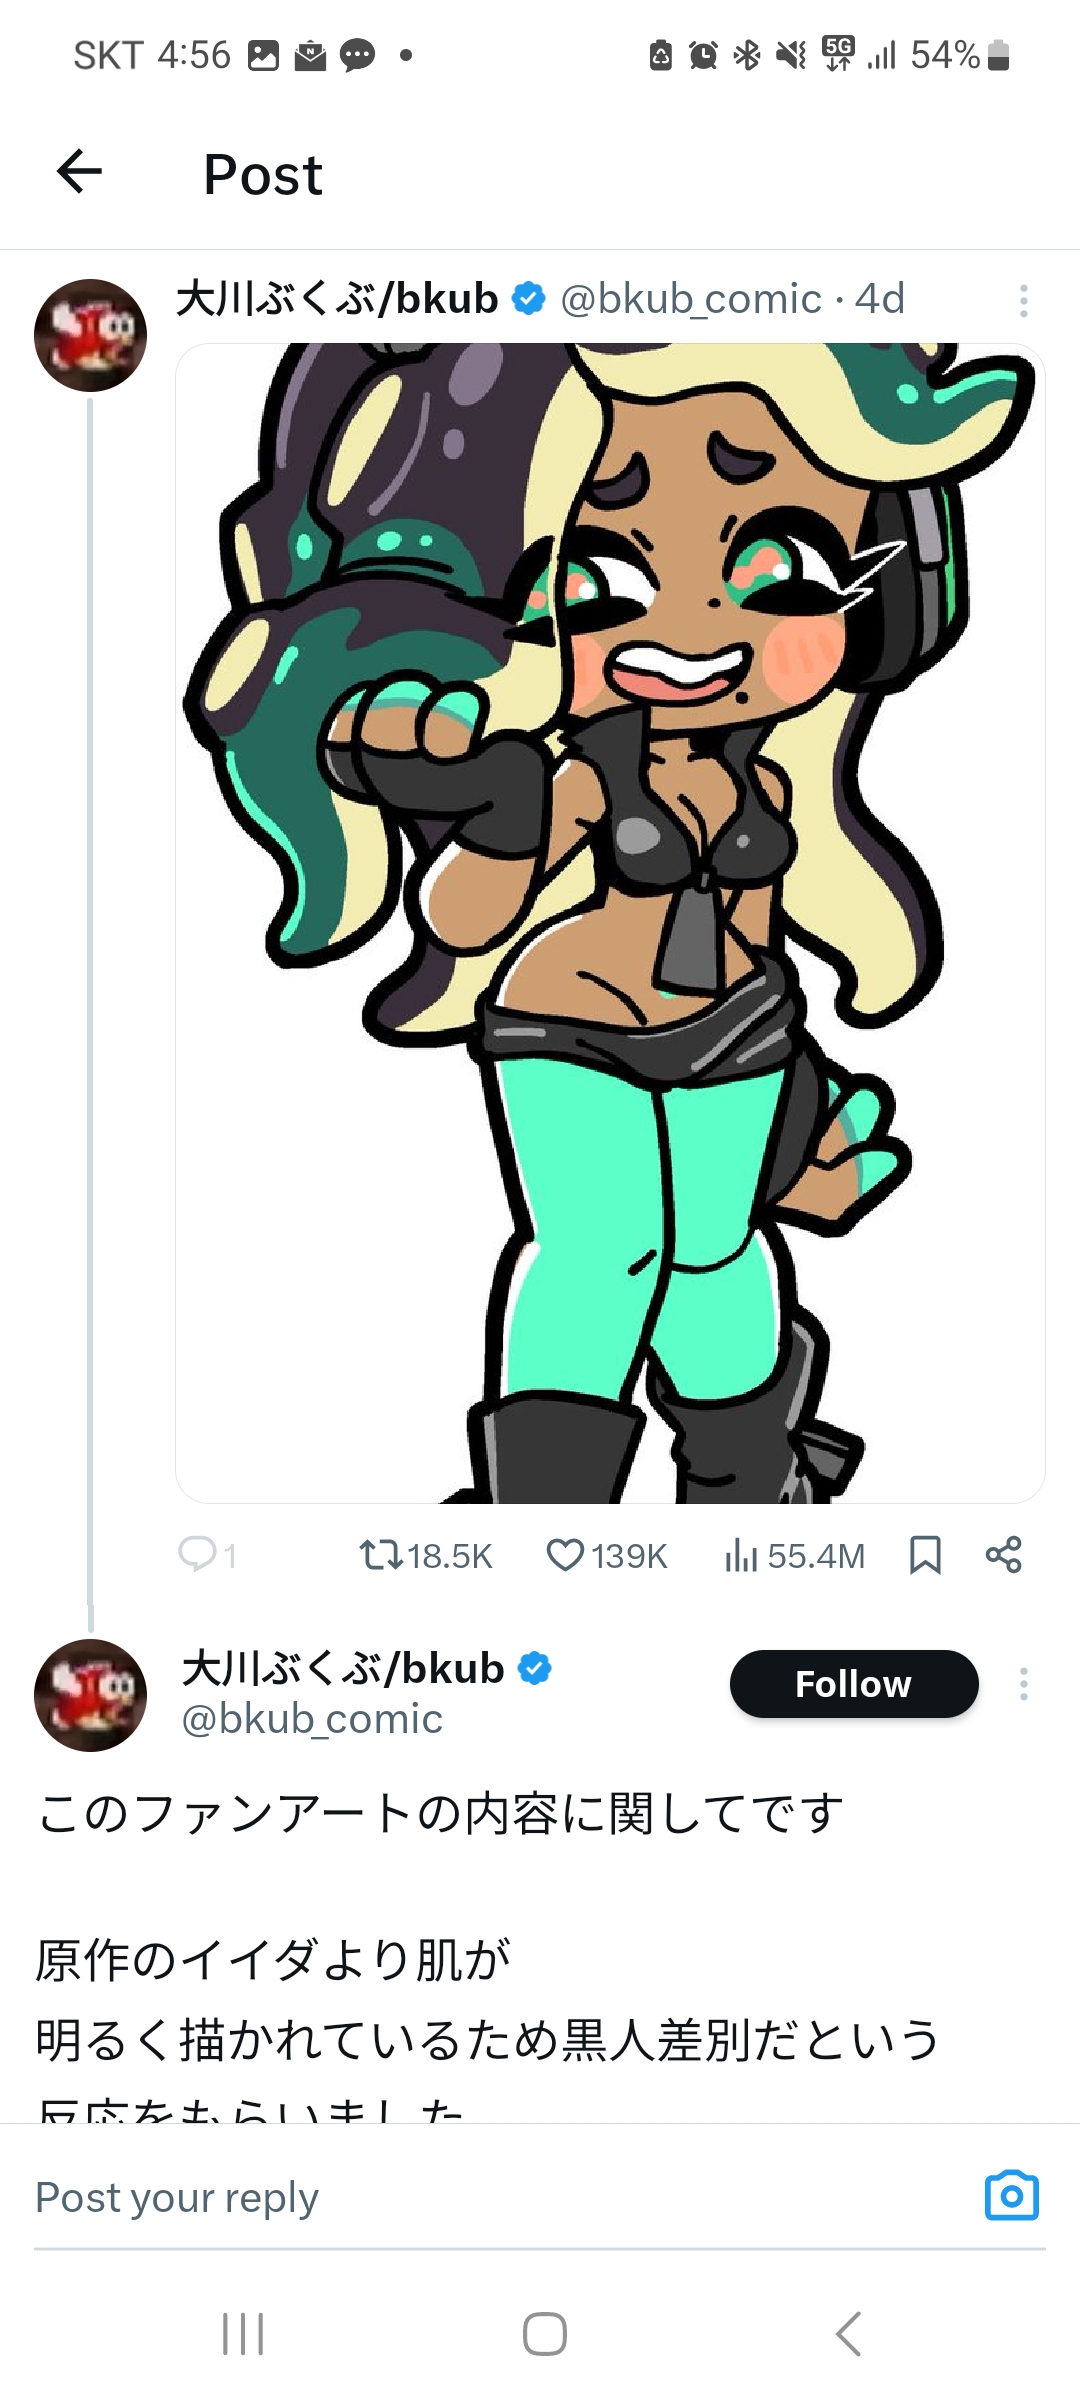Image resolution: width=1080 pixels, height=2400 pixels.
Task: Tap the second post's profile avatar
Action: [90, 1695]
